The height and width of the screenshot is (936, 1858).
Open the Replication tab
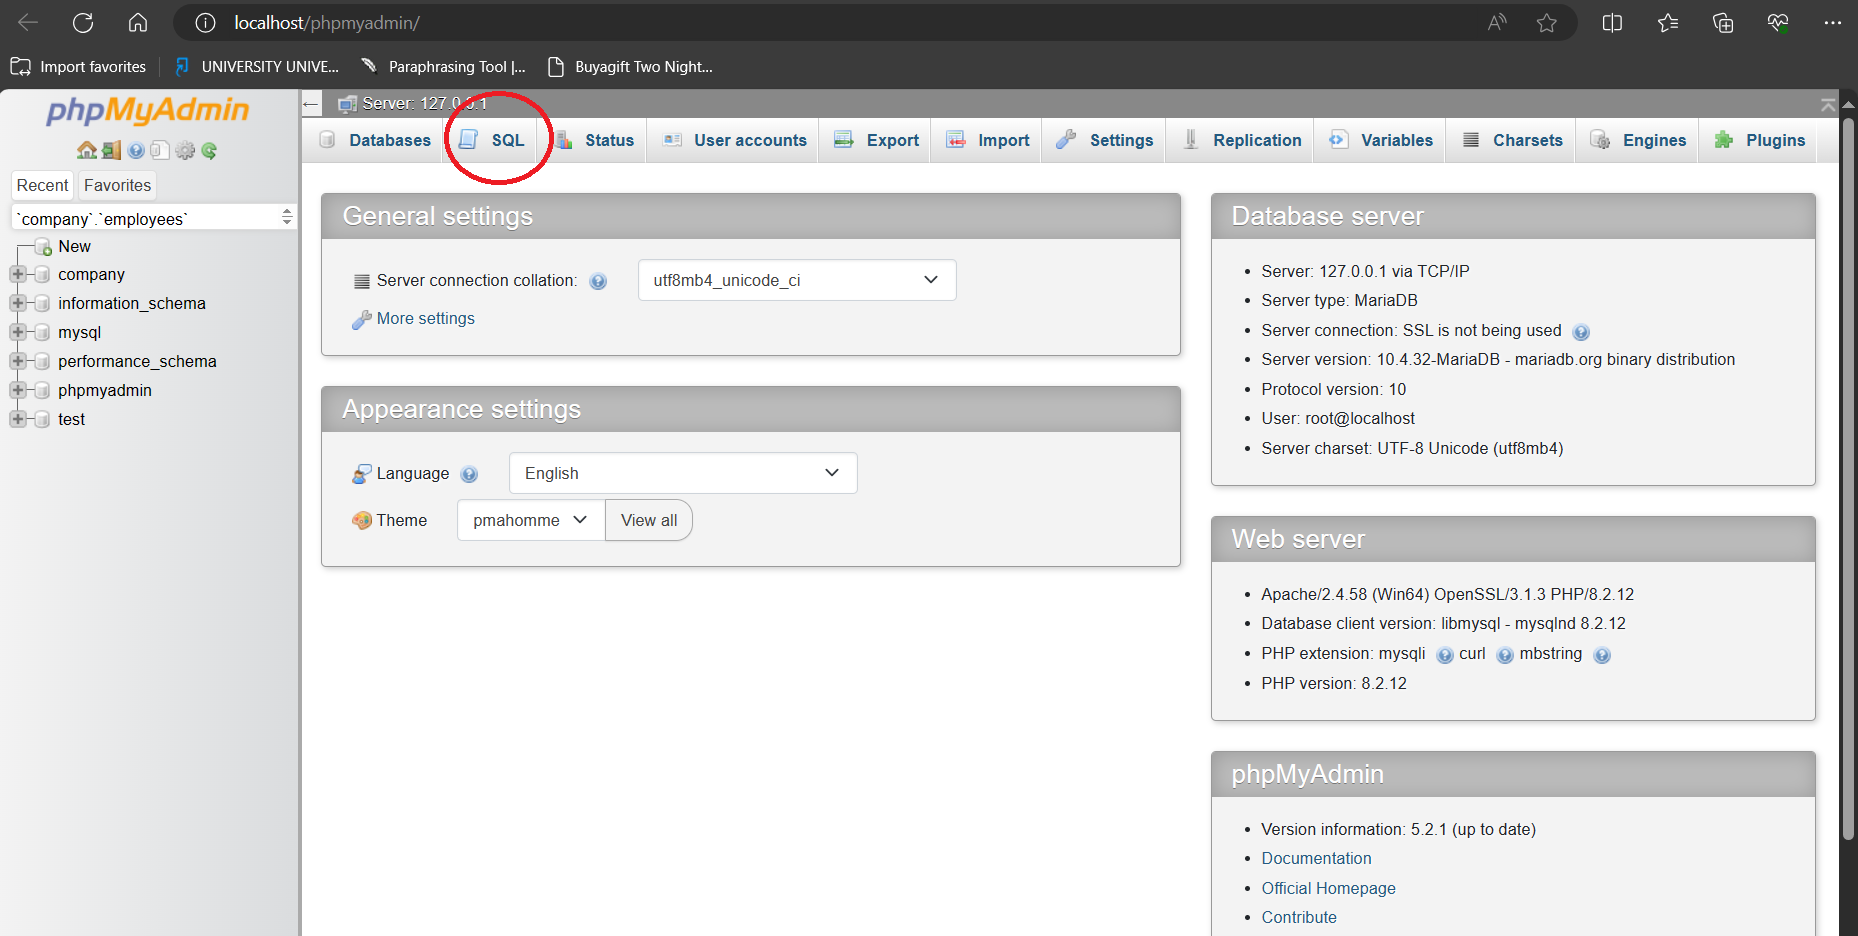(1241, 140)
